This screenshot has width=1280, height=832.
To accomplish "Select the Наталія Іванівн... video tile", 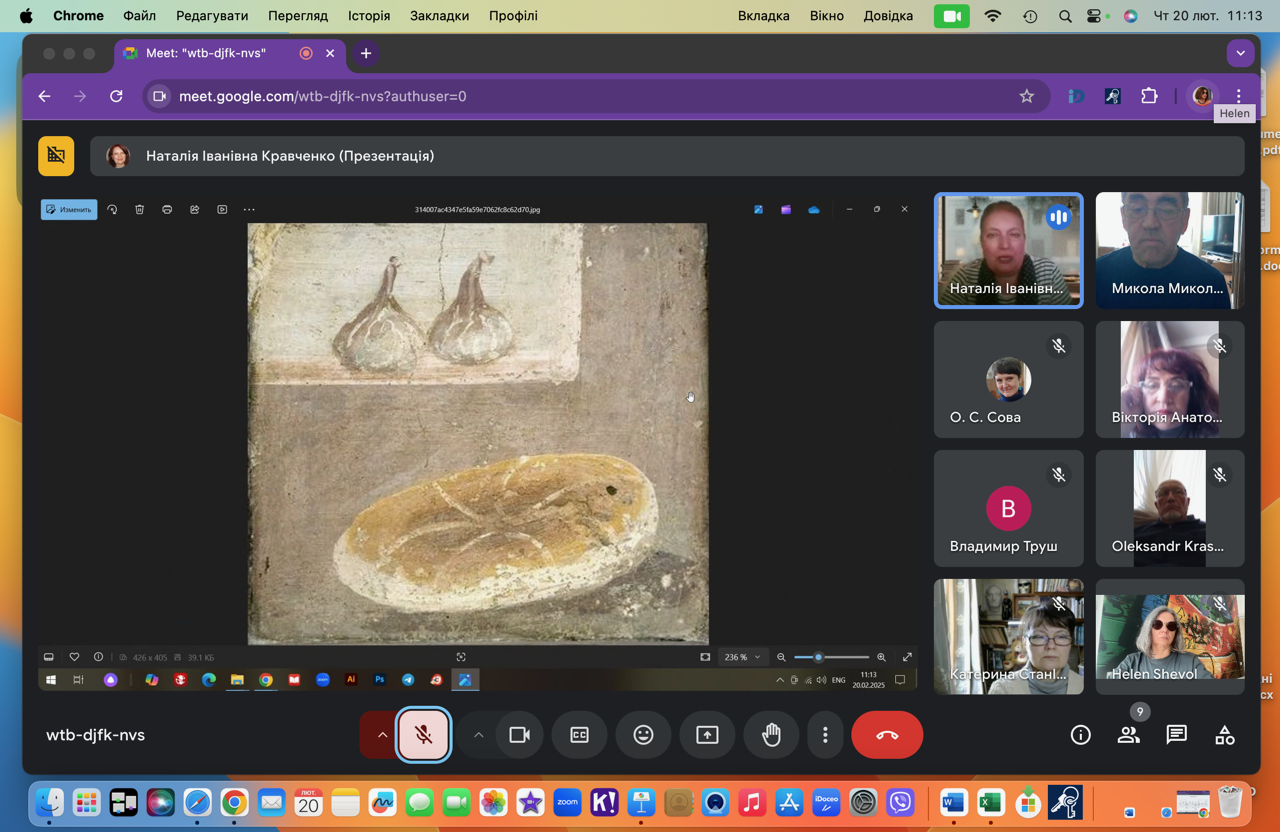I will tap(1008, 250).
